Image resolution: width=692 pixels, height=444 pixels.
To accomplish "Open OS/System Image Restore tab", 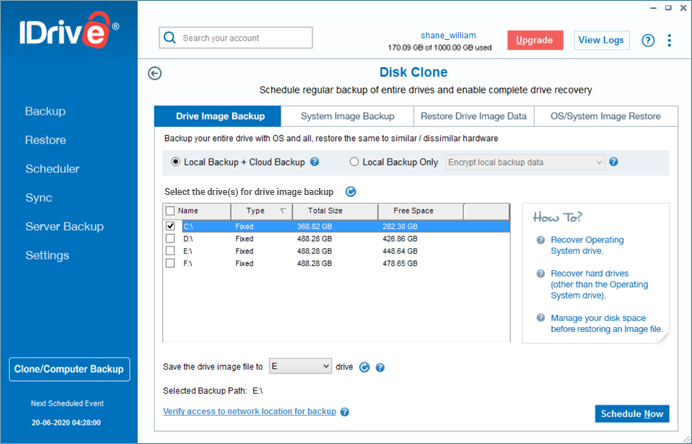I will [x=606, y=116].
